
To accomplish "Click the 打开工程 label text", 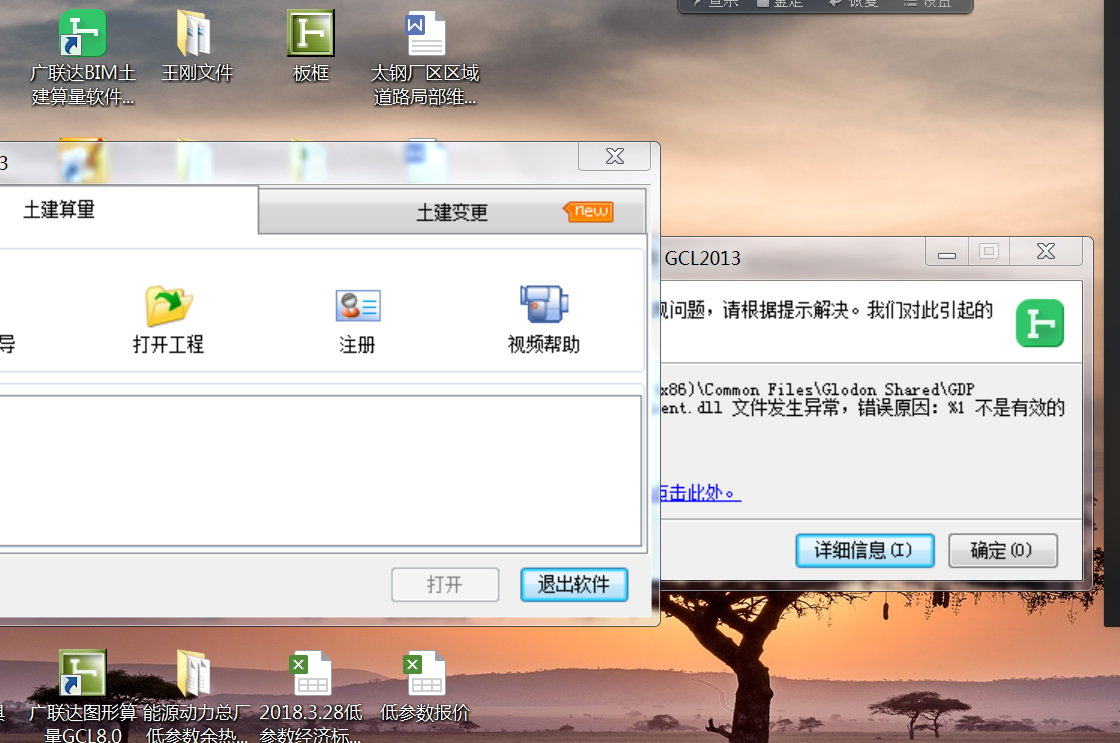I will tap(169, 344).
